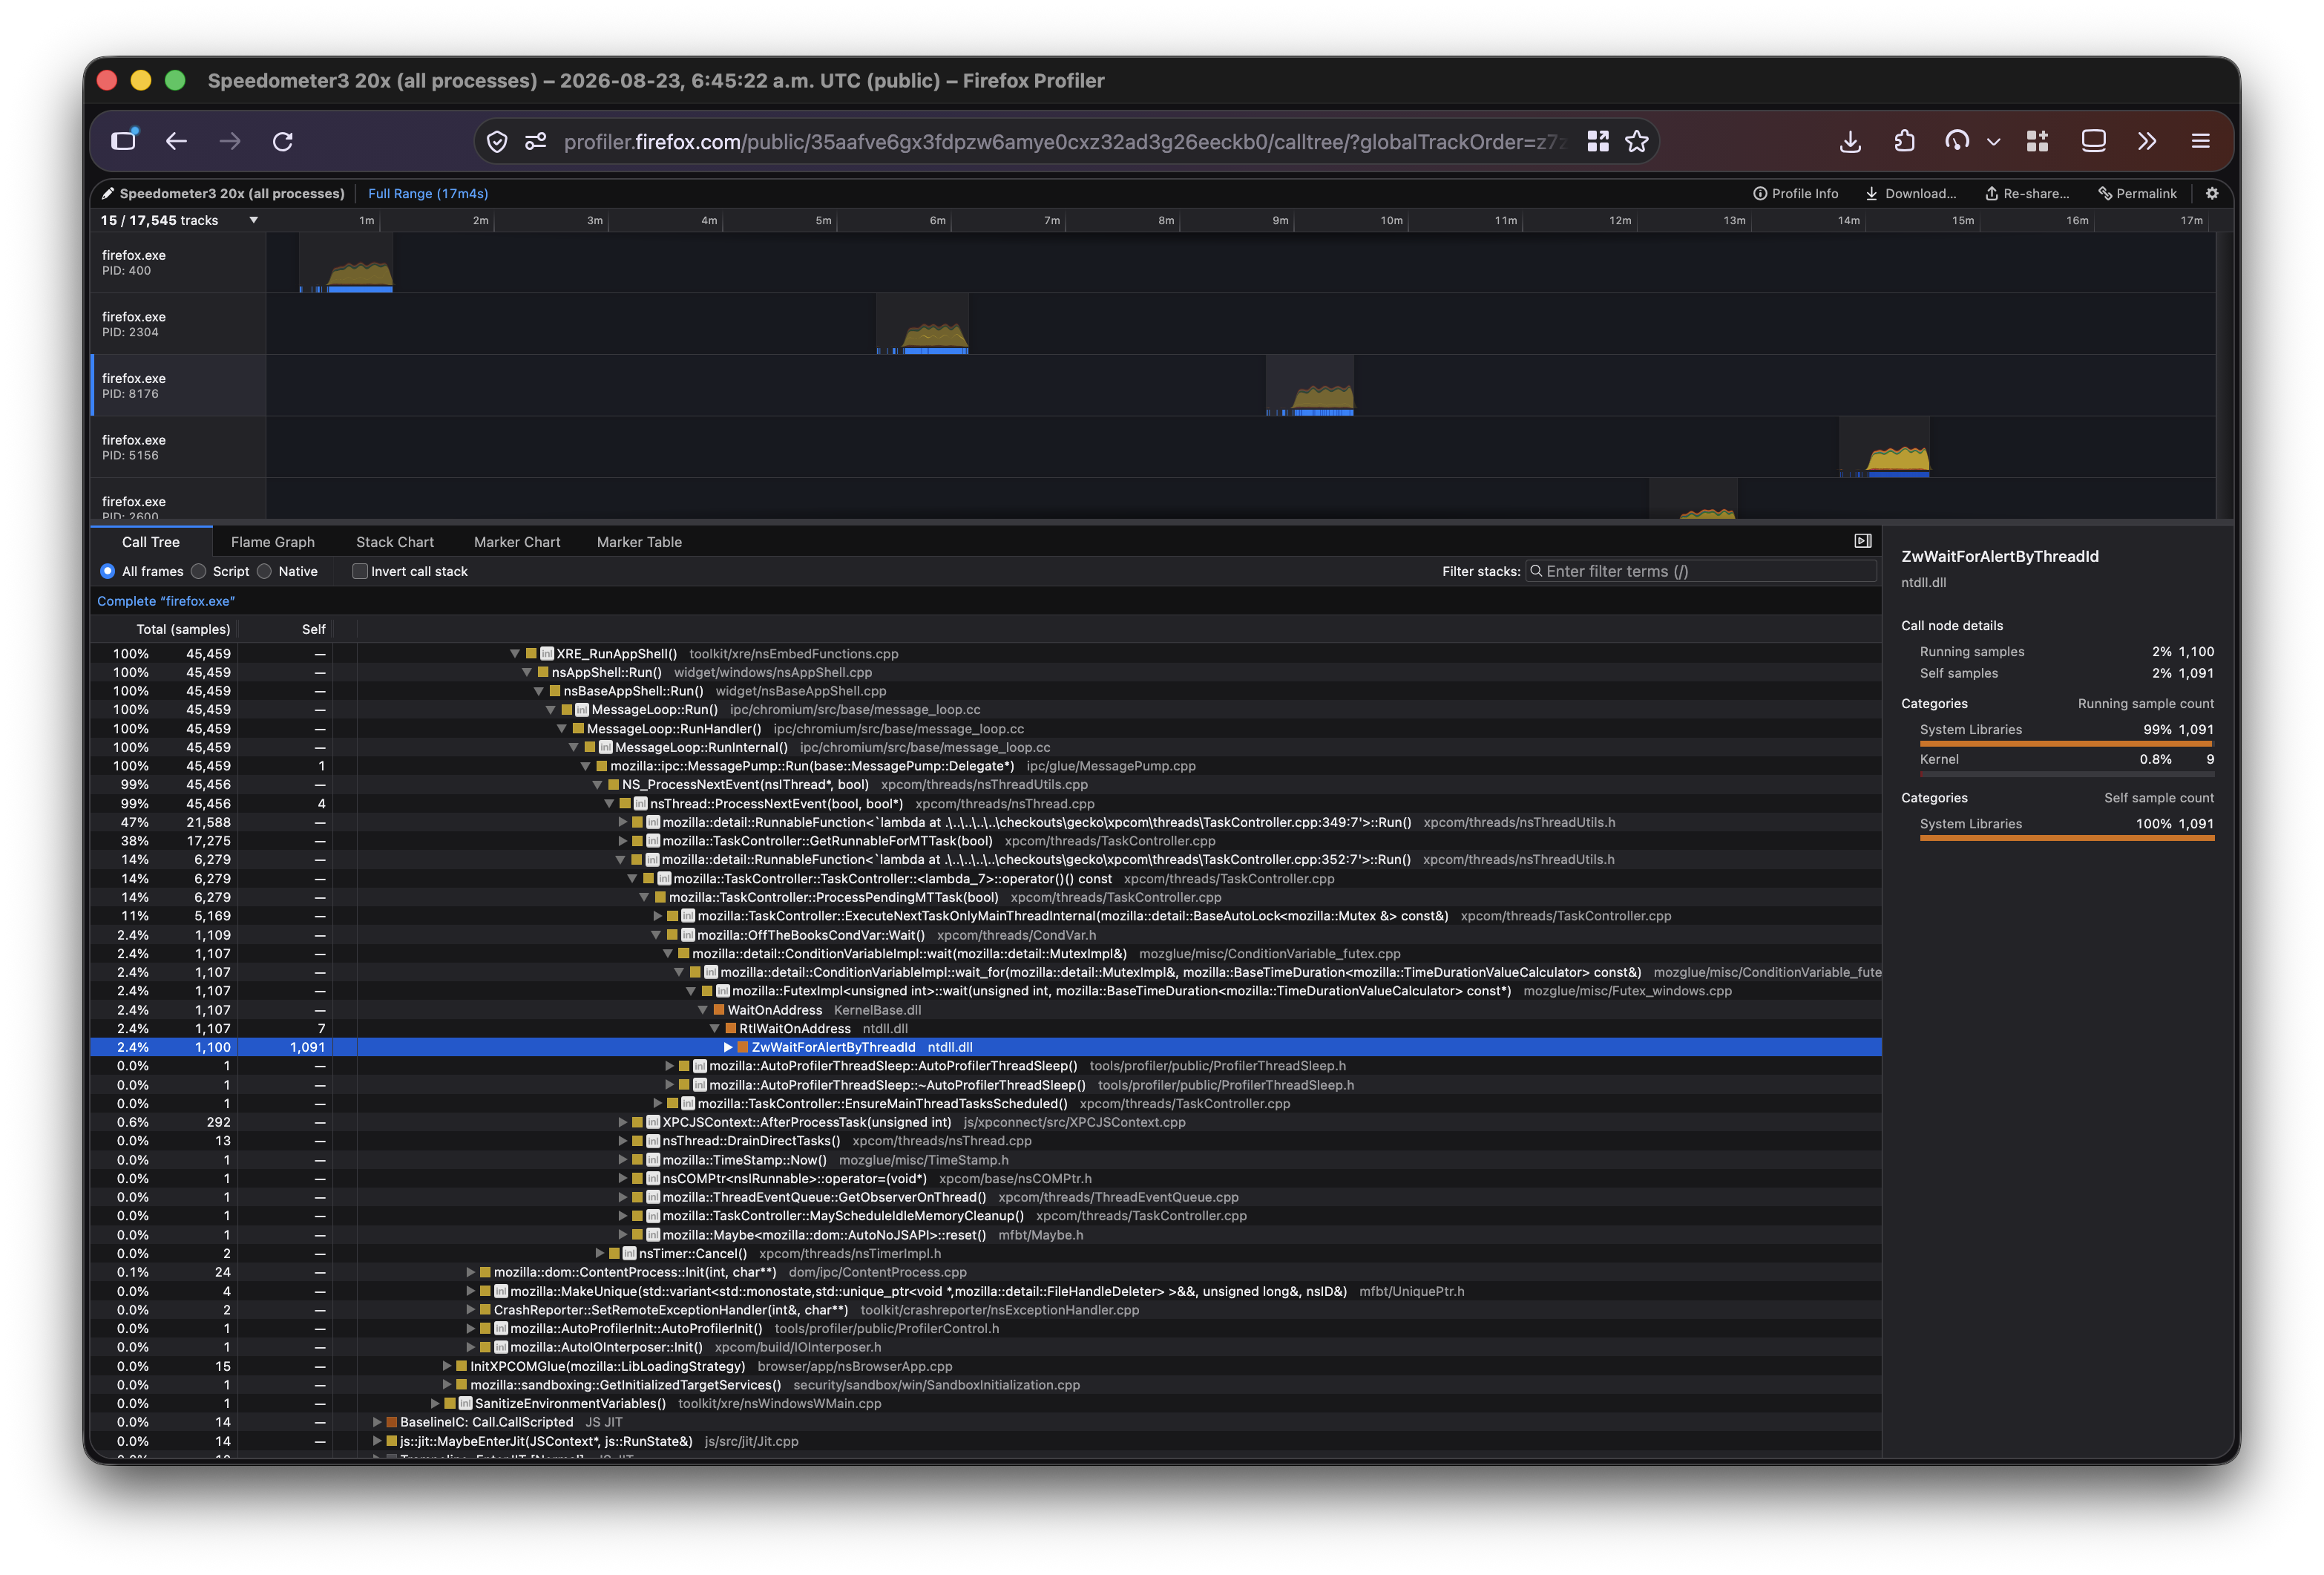Screen dimensions: 2324x1575
Task: Select firefox.exe PID: 400 track
Action: pos(178,262)
